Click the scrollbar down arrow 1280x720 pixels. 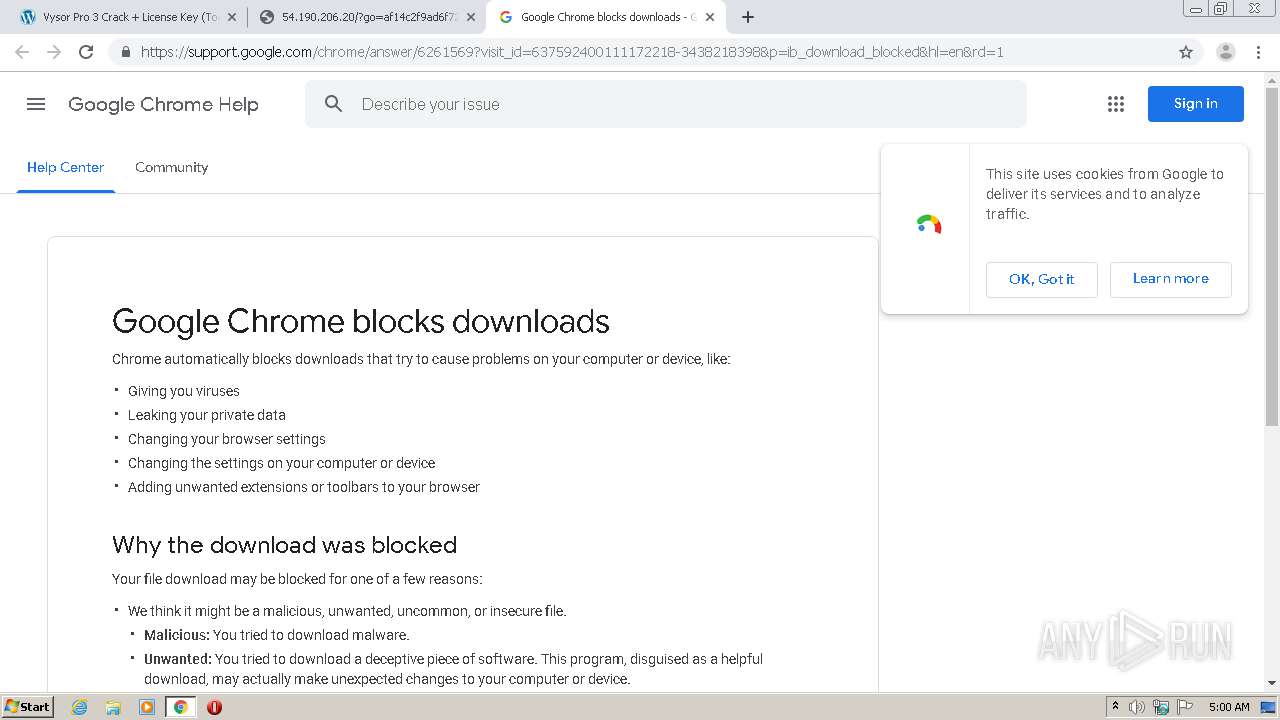(x=1272, y=683)
